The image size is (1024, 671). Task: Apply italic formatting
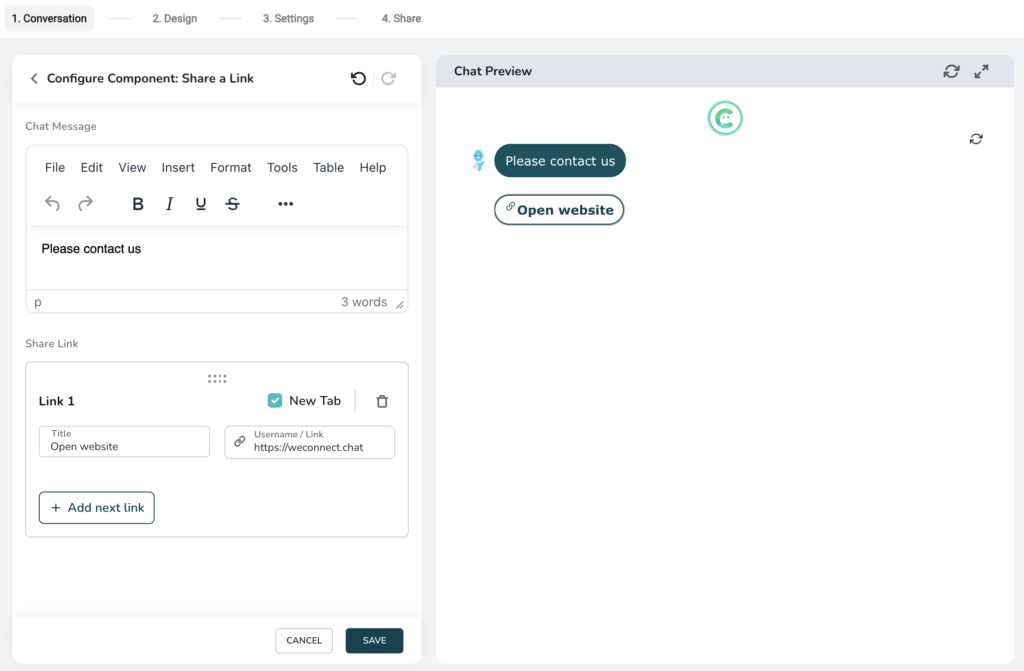coord(169,203)
